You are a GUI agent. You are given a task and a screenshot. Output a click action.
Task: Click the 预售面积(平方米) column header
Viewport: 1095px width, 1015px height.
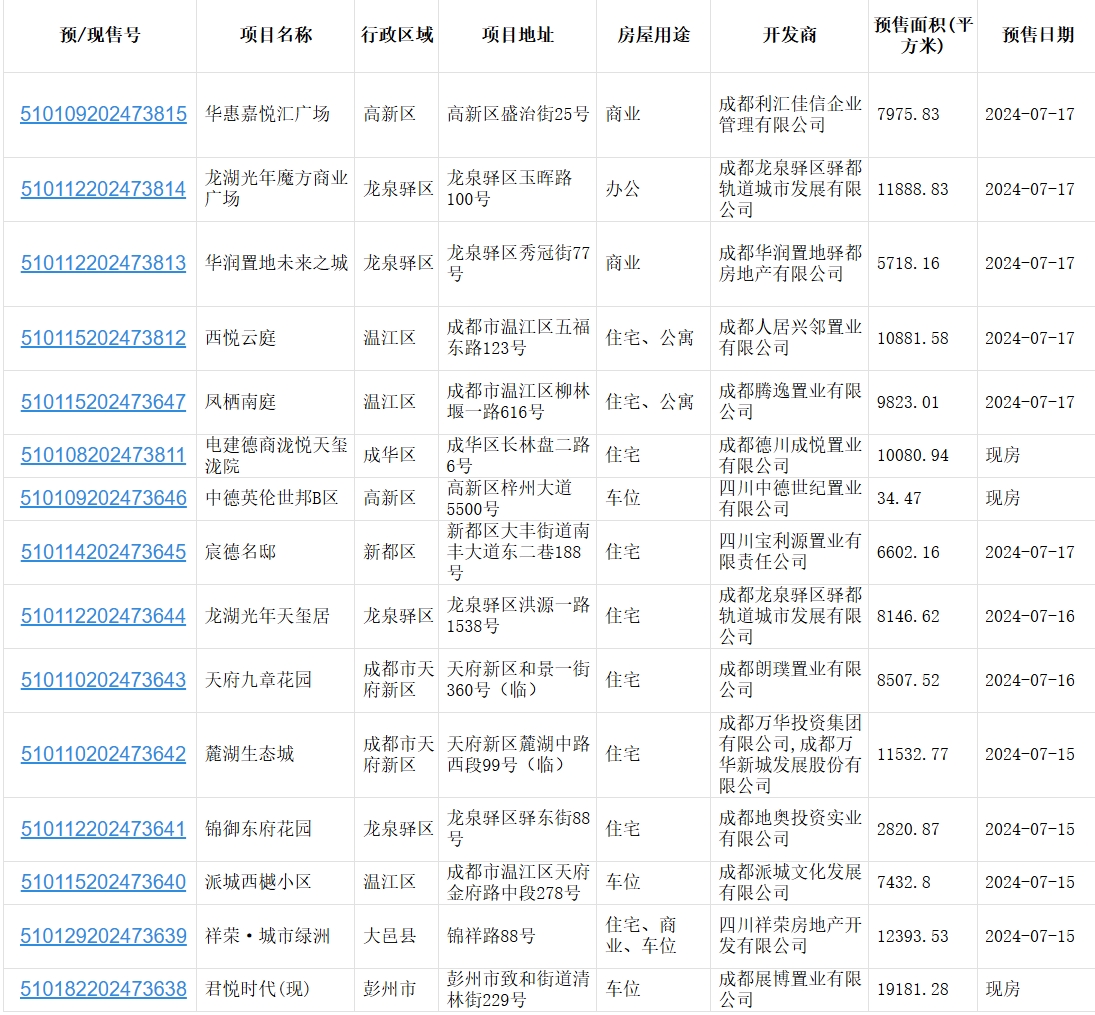click(x=923, y=35)
